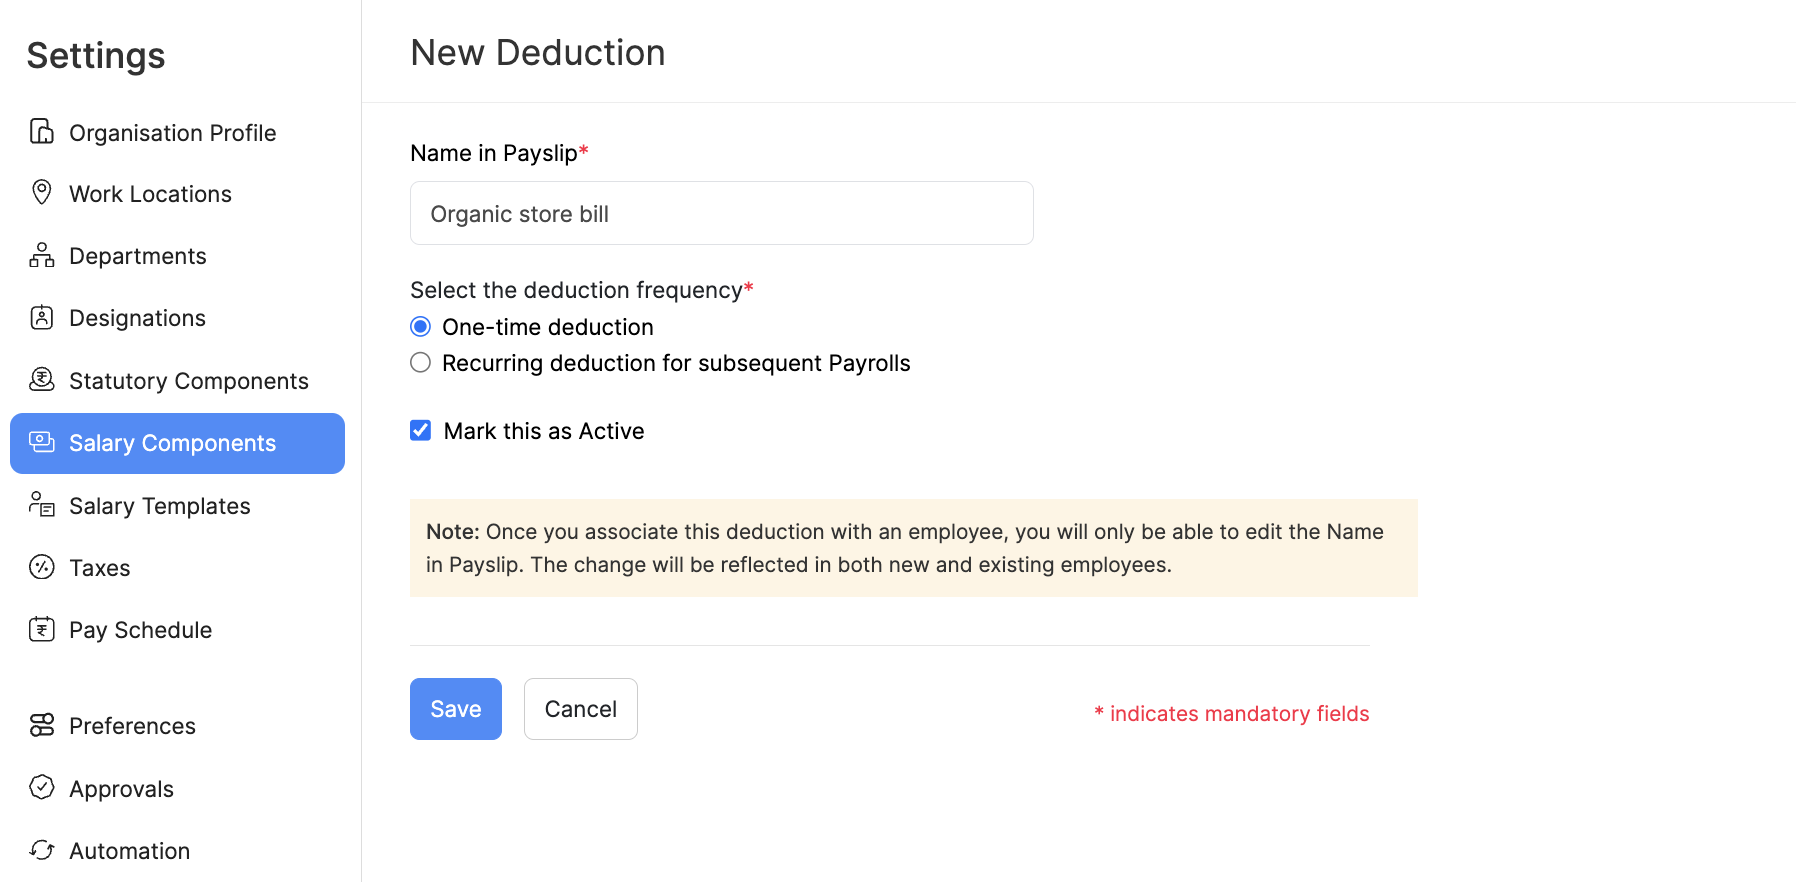The image size is (1796, 882).
Task: Cancel creating the deduction
Action: click(580, 708)
